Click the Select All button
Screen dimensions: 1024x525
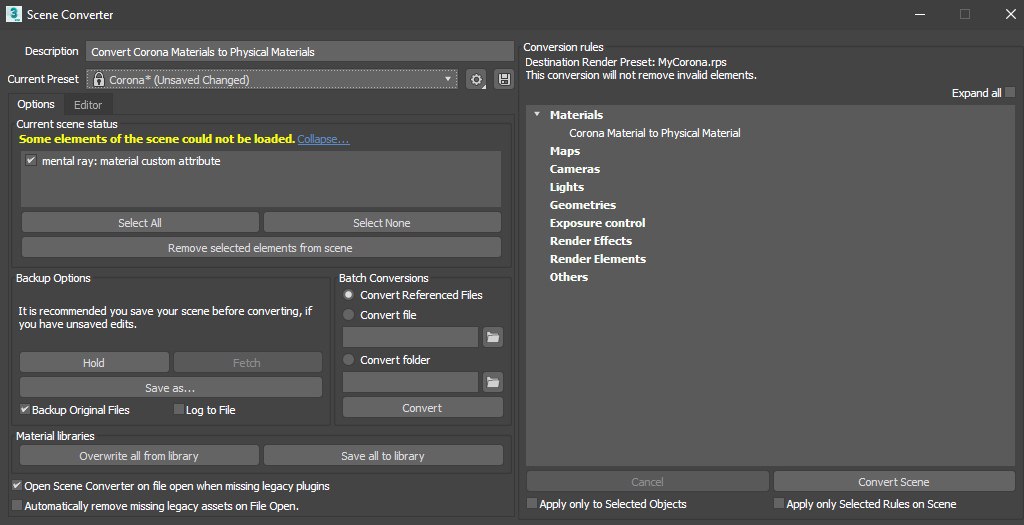coord(140,223)
